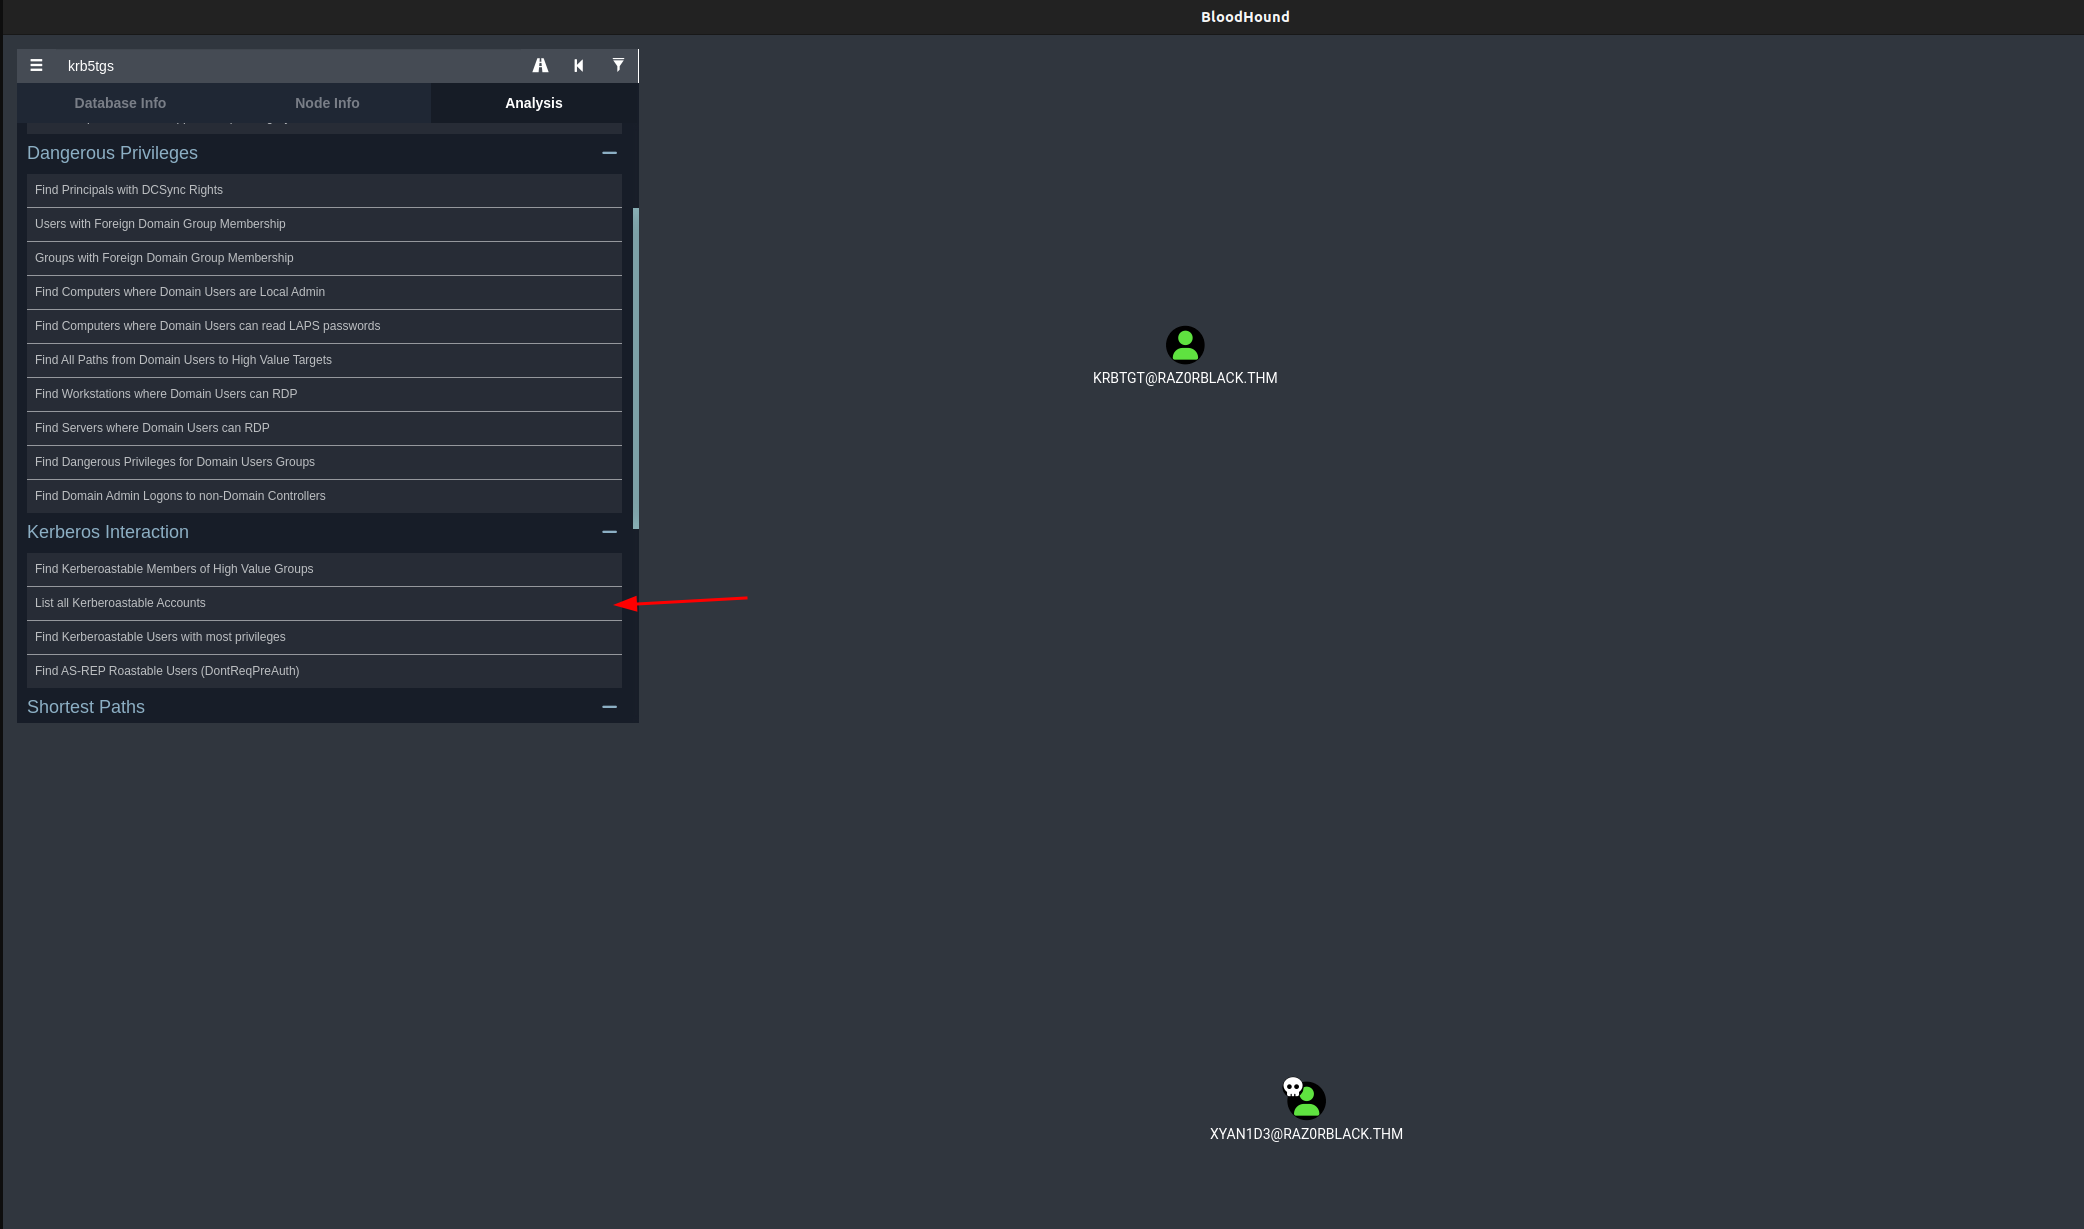Select the Analysis tab
This screenshot has height=1229, width=2084.
[534, 103]
